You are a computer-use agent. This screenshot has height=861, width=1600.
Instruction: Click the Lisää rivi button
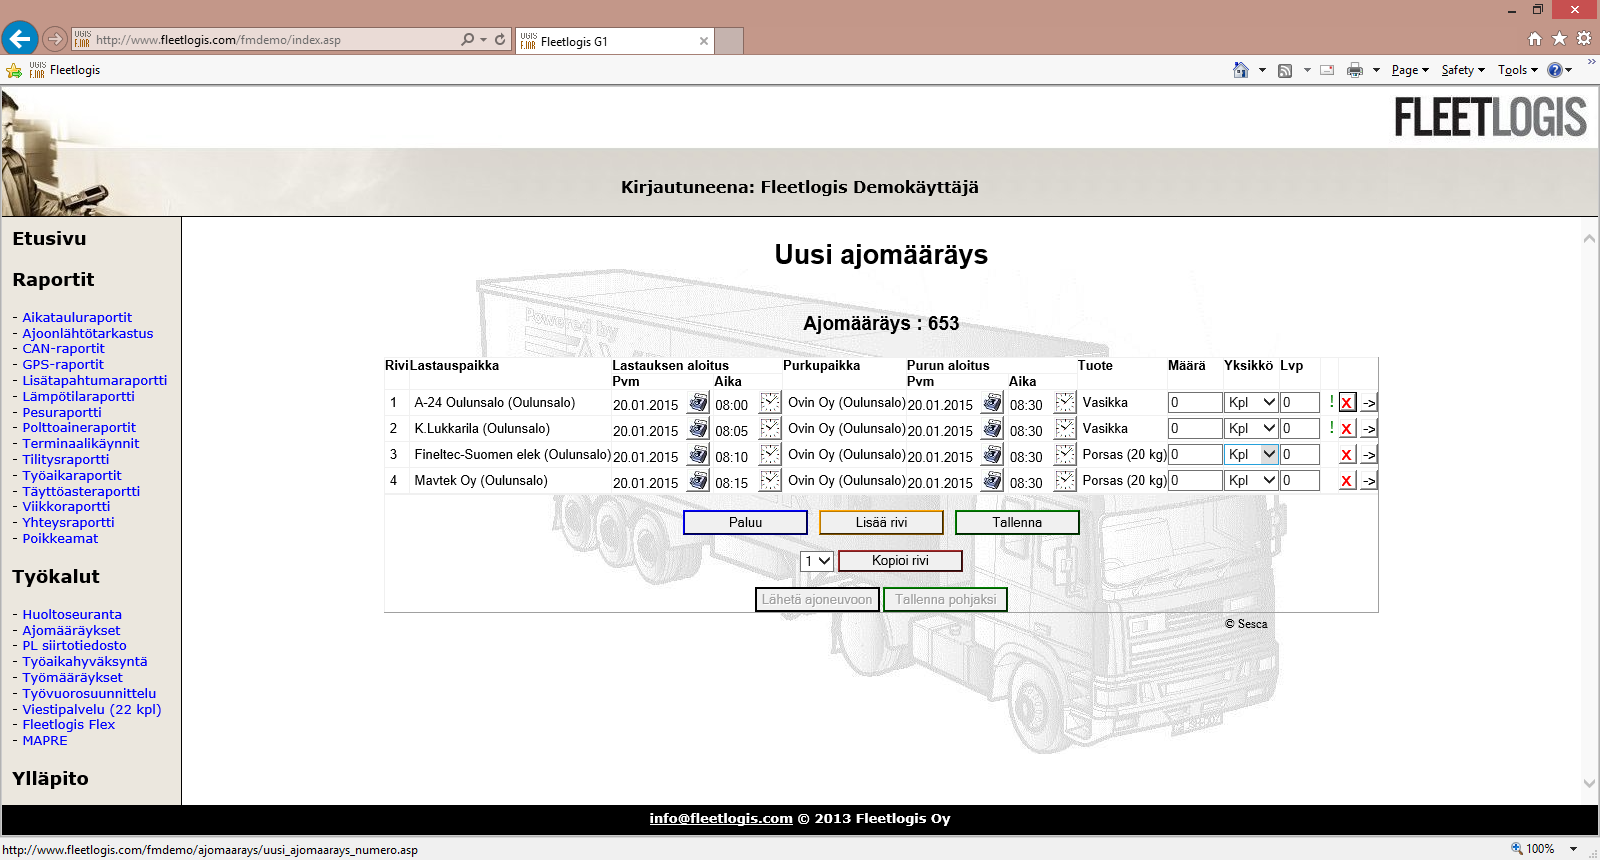[881, 522]
